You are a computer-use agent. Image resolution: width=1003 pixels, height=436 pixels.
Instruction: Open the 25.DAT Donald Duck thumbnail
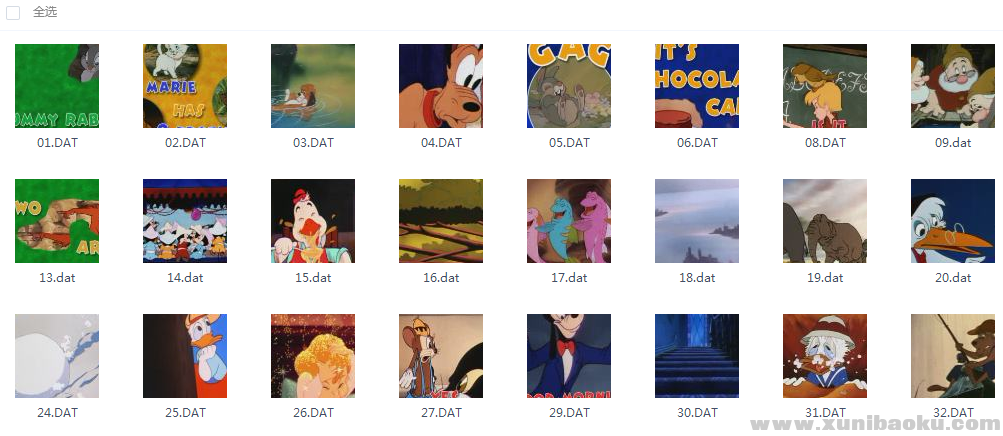pyautogui.click(x=185, y=355)
